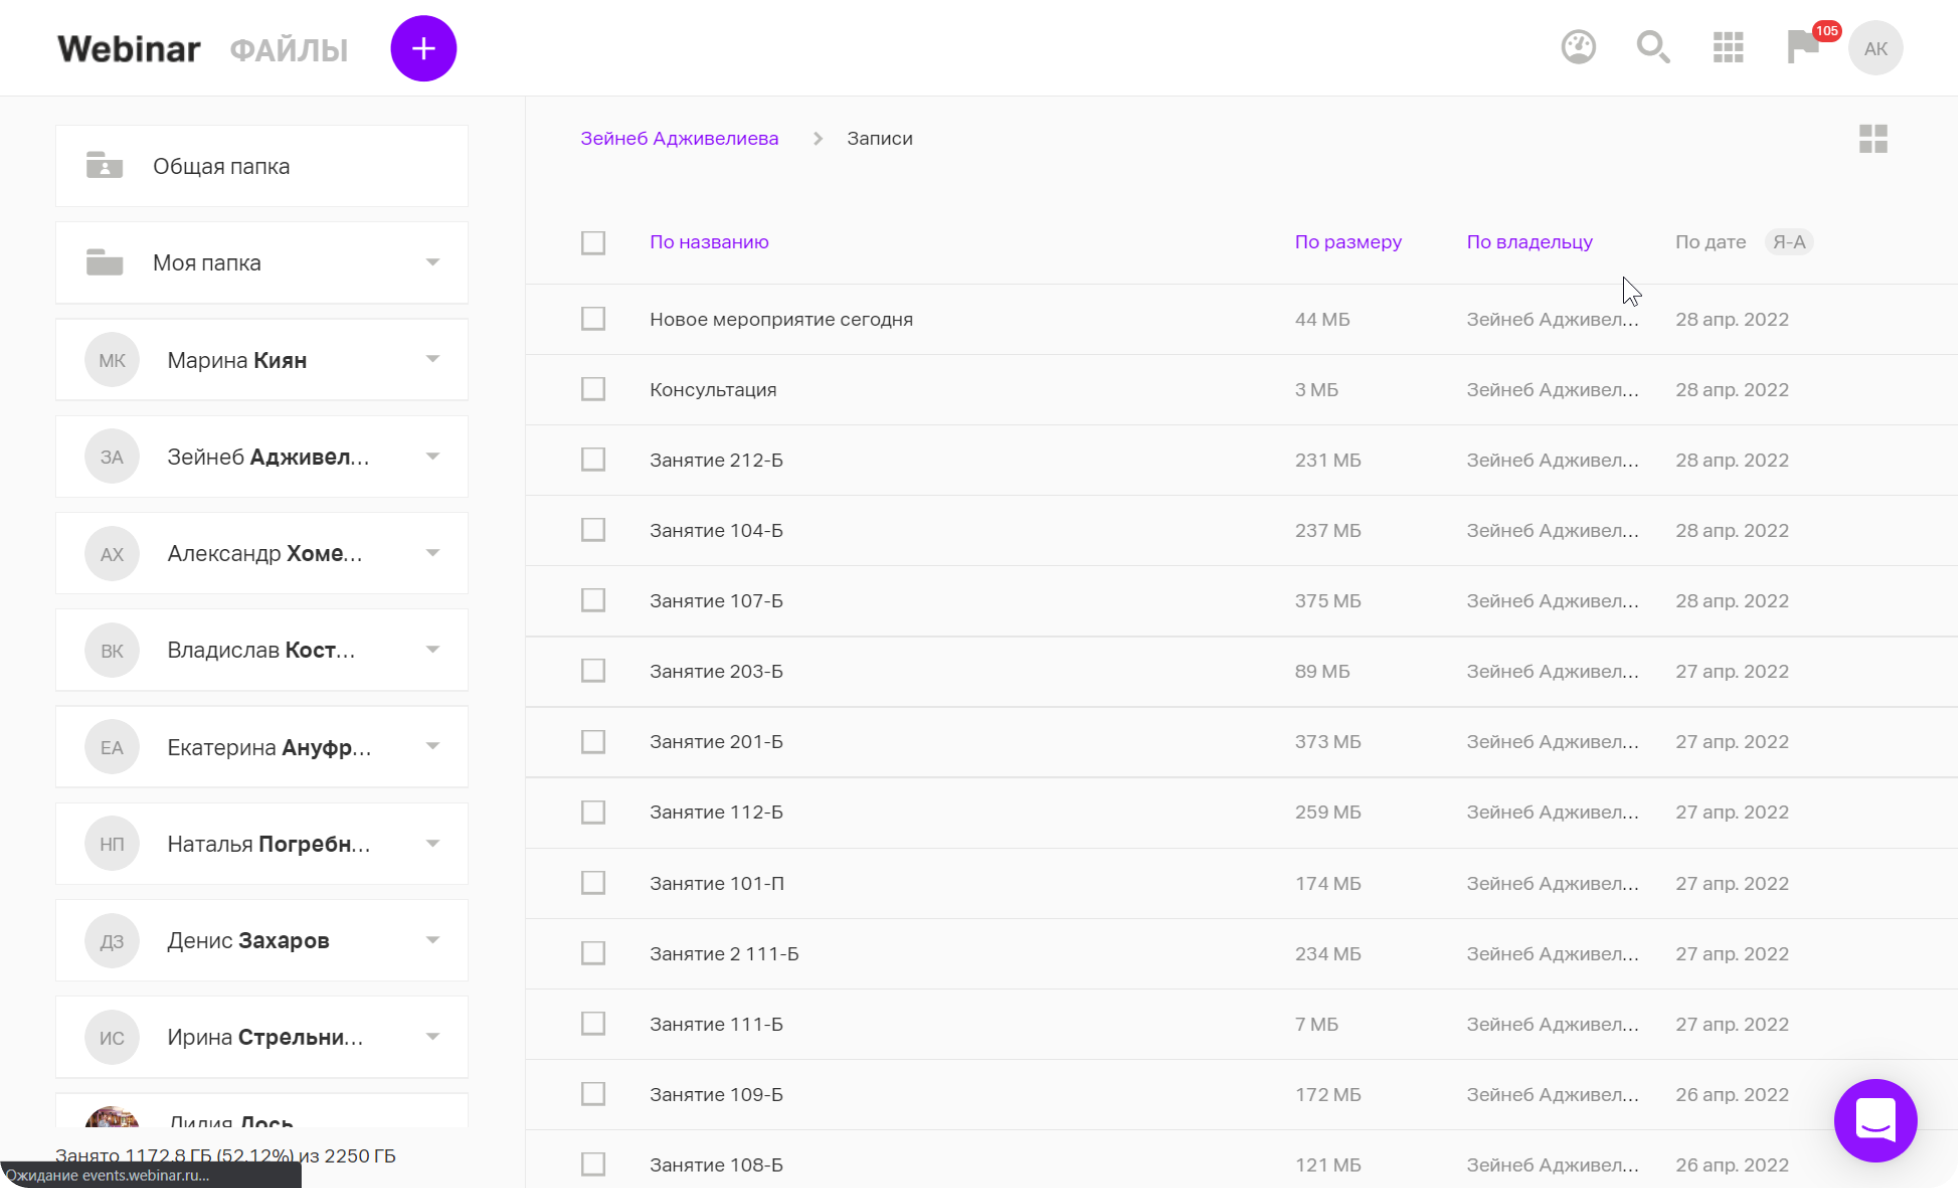Image resolution: width=1958 pixels, height=1188 pixels.
Task: Sort files by По размеру
Action: pyautogui.click(x=1347, y=242)
